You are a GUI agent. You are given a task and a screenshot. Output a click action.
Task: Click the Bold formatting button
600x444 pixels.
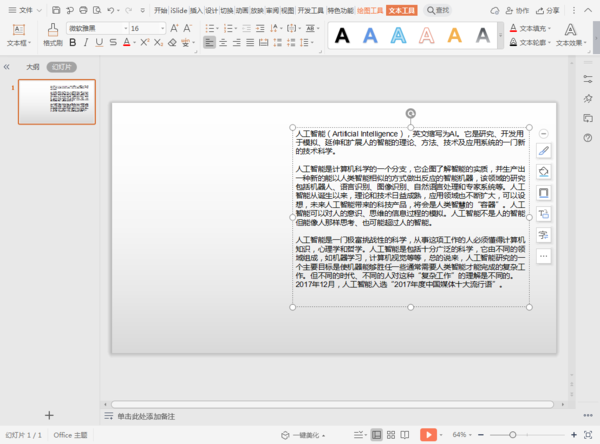click(x=72, y=43)
